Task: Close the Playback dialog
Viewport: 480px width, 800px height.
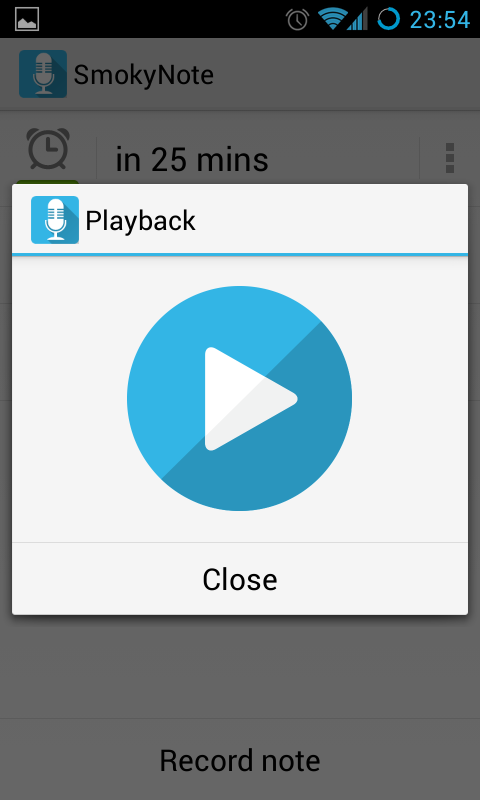Action: click(240, 579)
